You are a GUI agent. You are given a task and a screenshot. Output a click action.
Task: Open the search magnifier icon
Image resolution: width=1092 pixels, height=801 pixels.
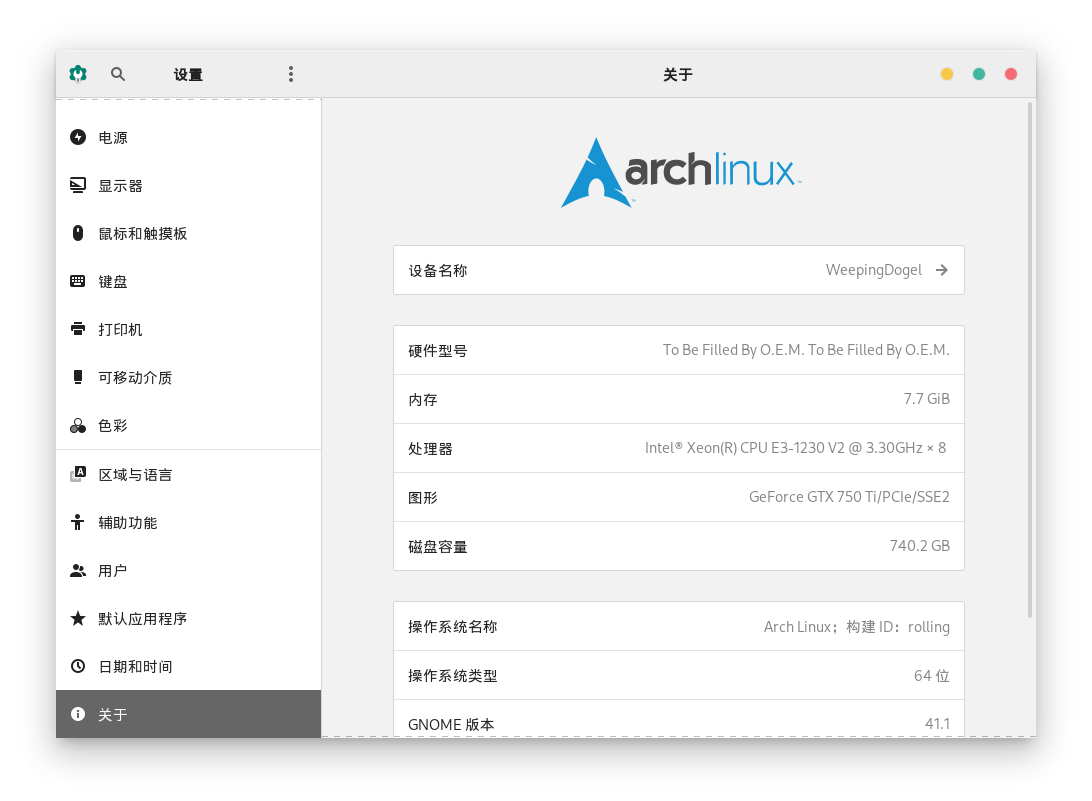118,74
